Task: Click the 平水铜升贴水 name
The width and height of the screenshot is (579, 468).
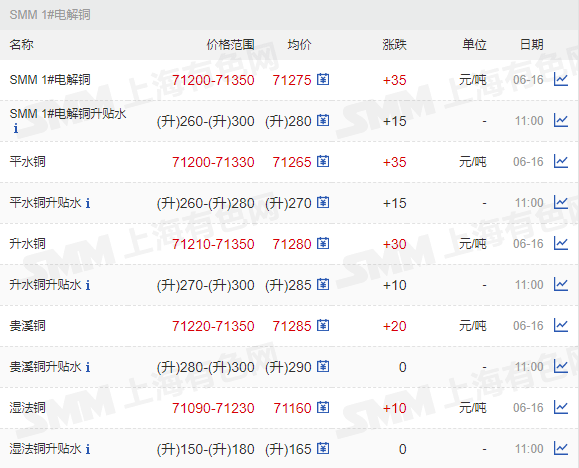Action: tap(45, 203)
